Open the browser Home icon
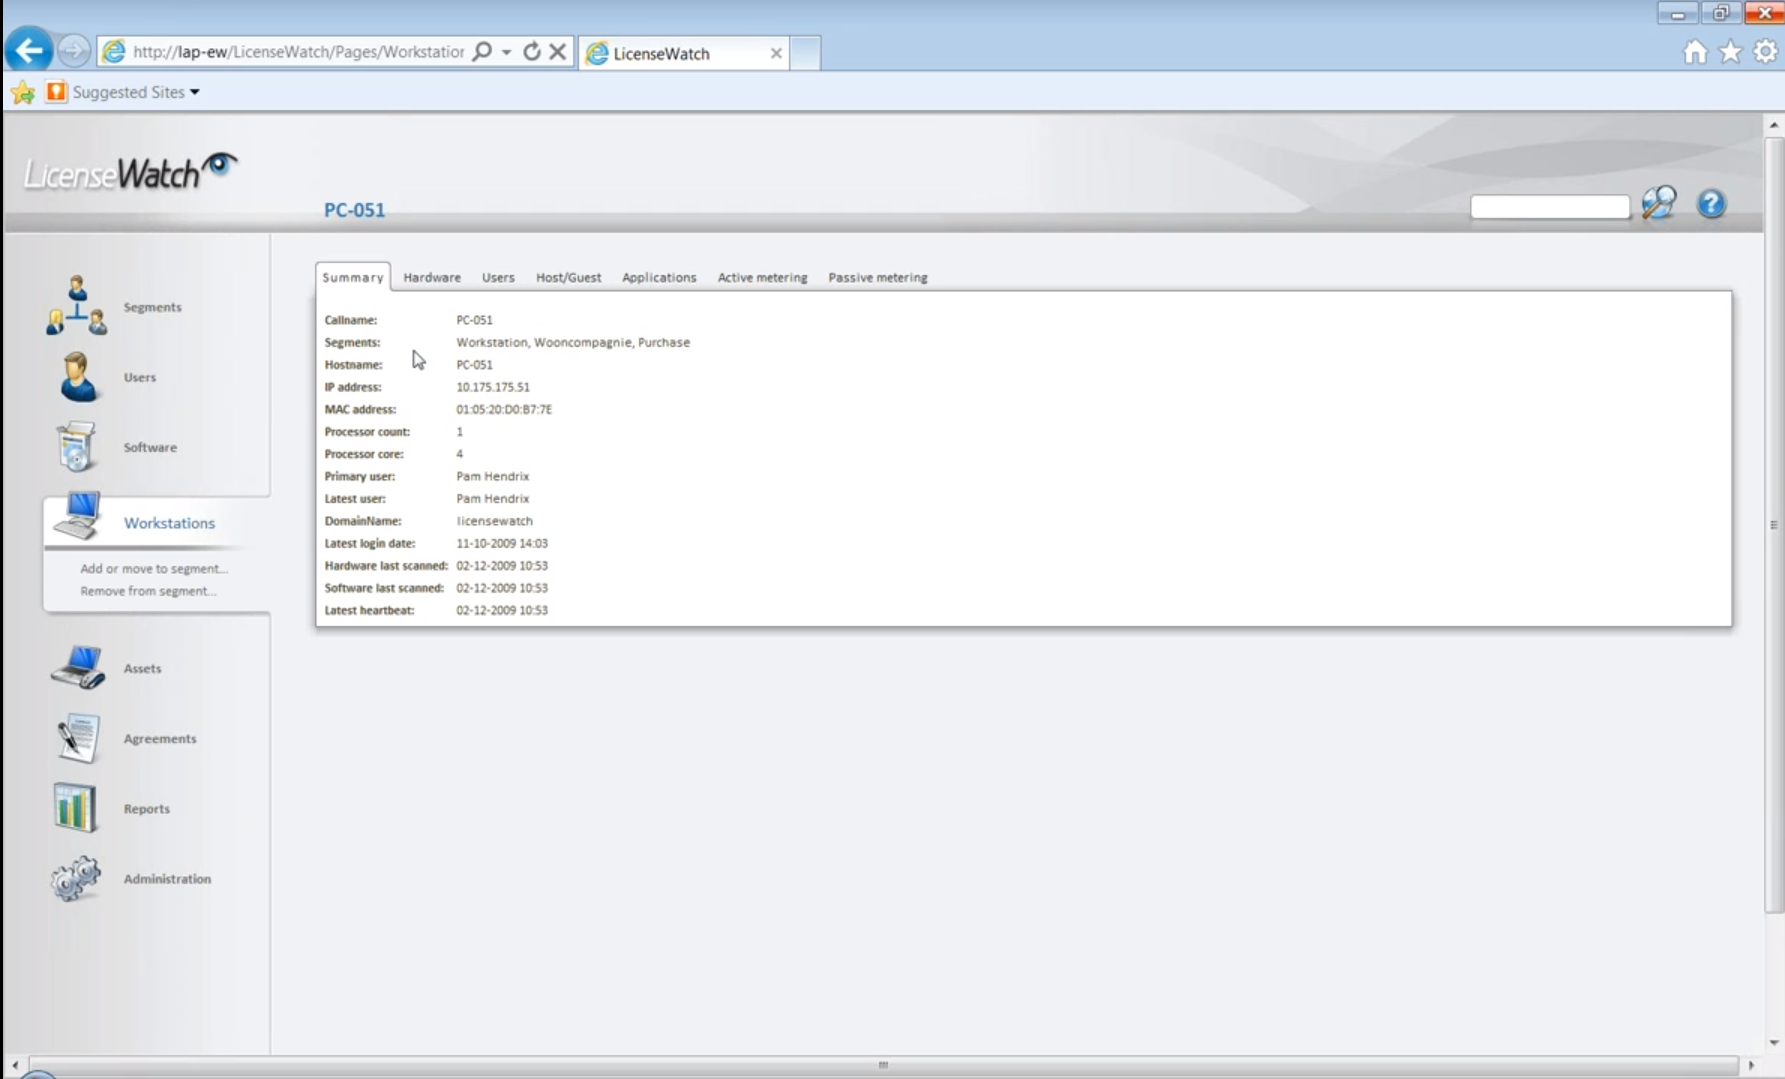Image resolution: width=1785 pixels, height=1079 pixels. click(x=1695, y=52)
